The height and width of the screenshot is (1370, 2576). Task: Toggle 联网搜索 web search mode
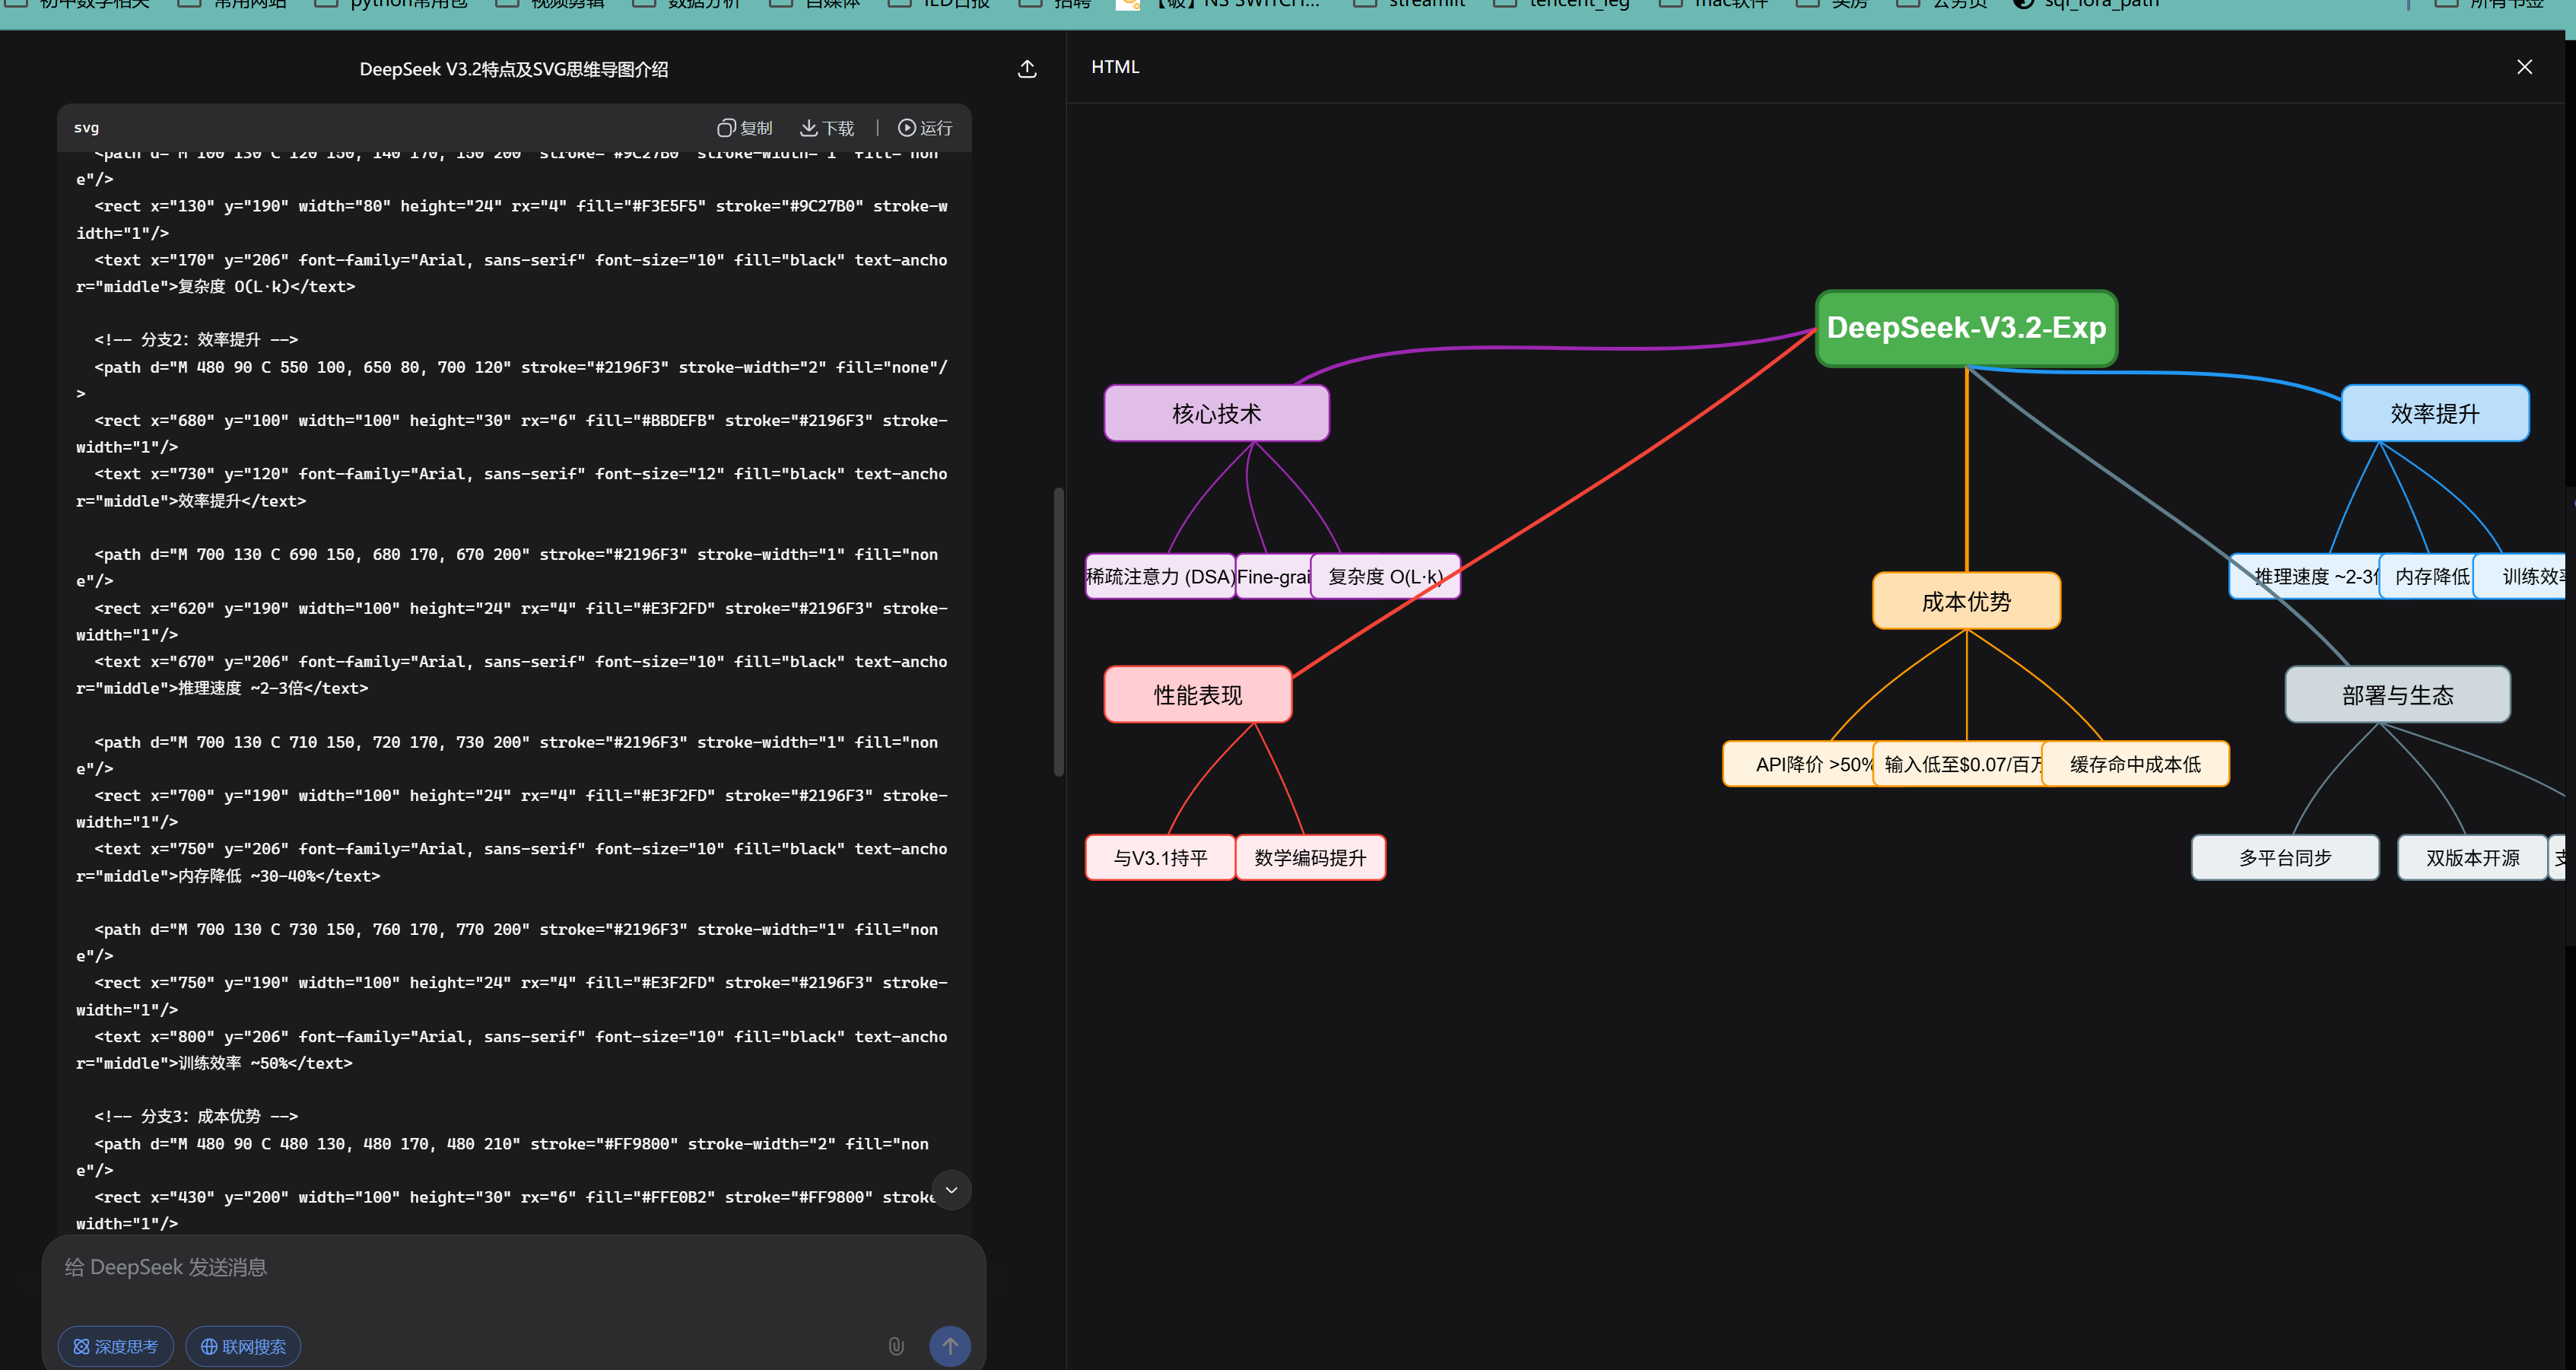tap(243, 1346)
